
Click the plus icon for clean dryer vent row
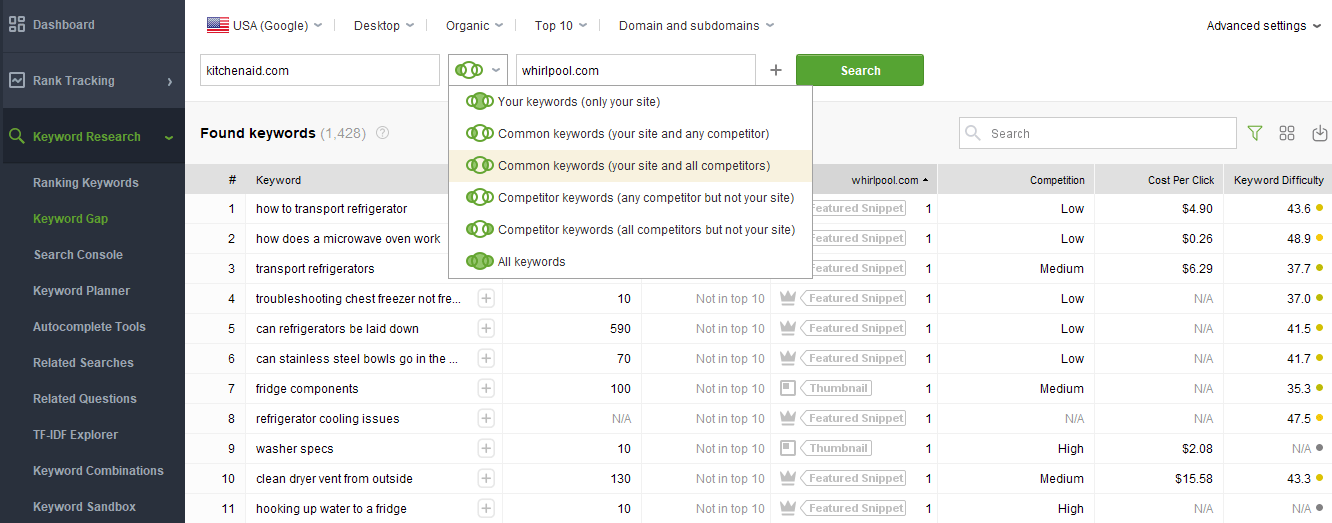pos(486,478)
